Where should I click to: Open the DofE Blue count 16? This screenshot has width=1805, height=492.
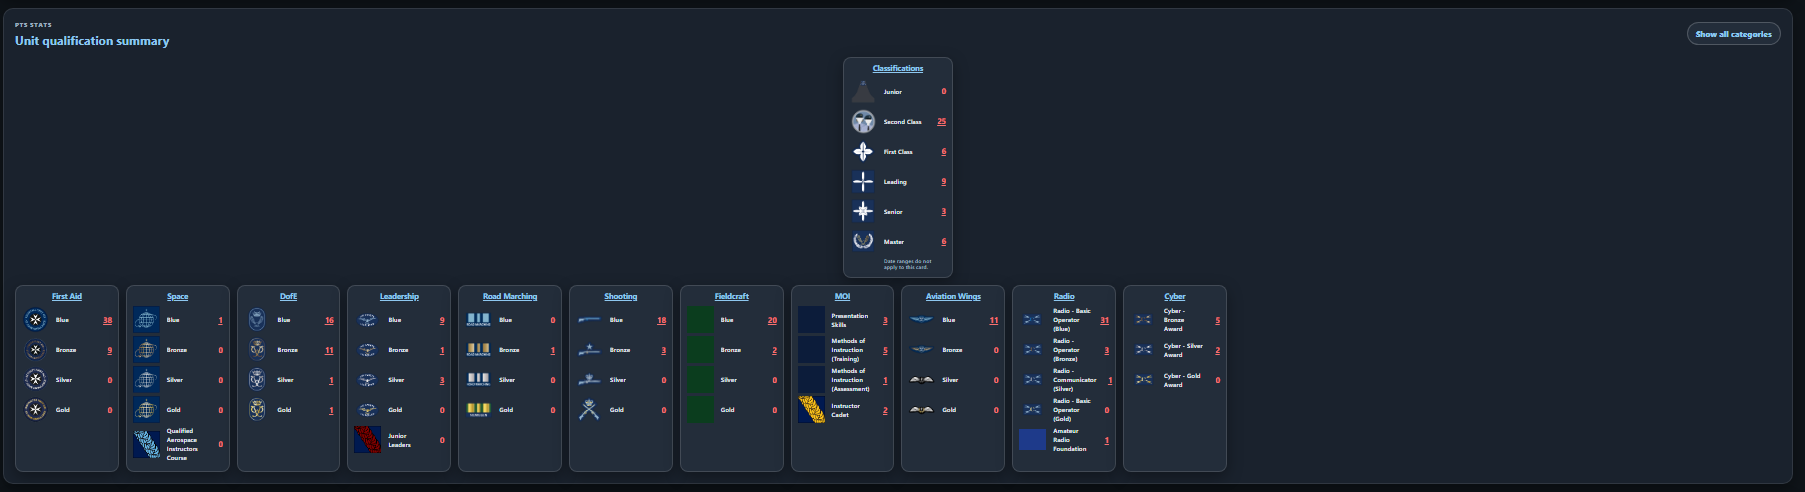tap(329, 320)
